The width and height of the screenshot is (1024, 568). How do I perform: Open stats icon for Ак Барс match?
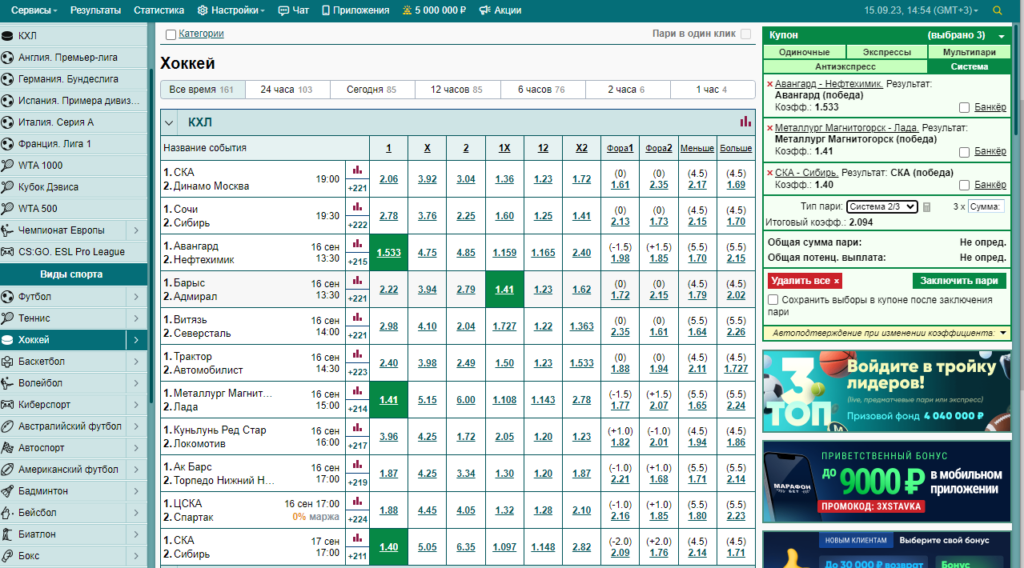(357, 465)
